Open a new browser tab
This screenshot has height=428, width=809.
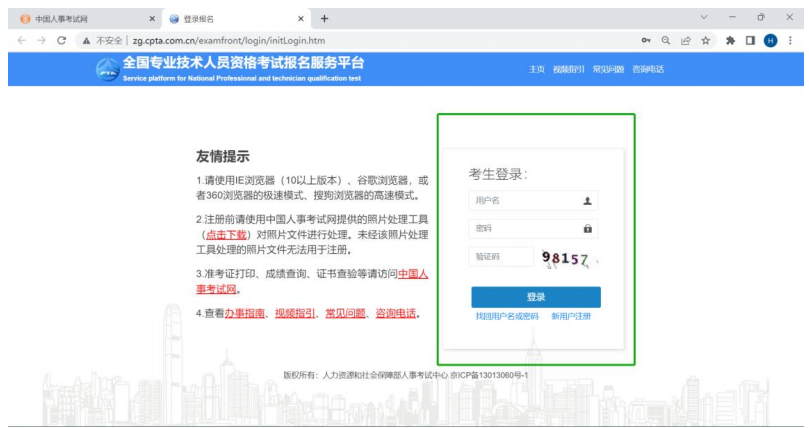coord(324,18)
